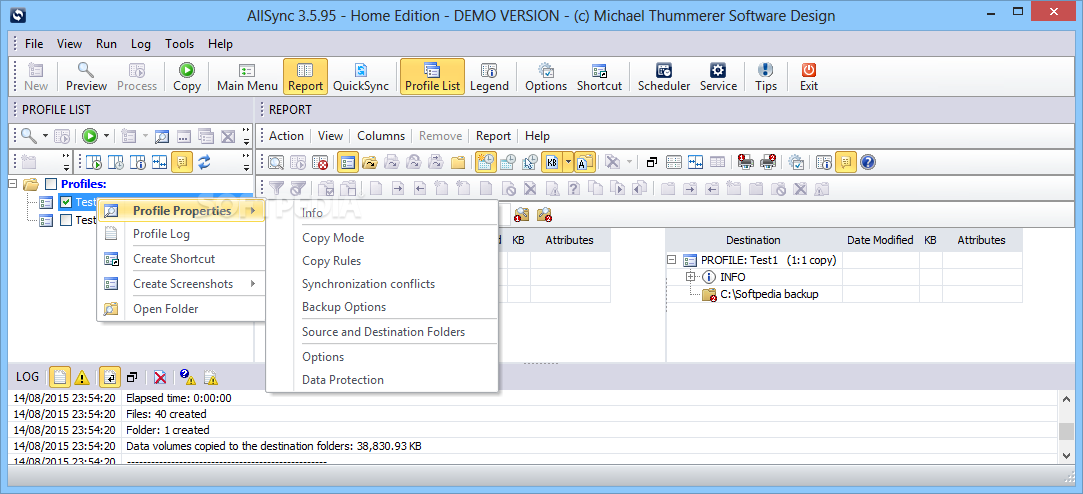The height and width of the screenshot is (494, 1083).
Task: Show the Legend panel
Action: [489, 77]
